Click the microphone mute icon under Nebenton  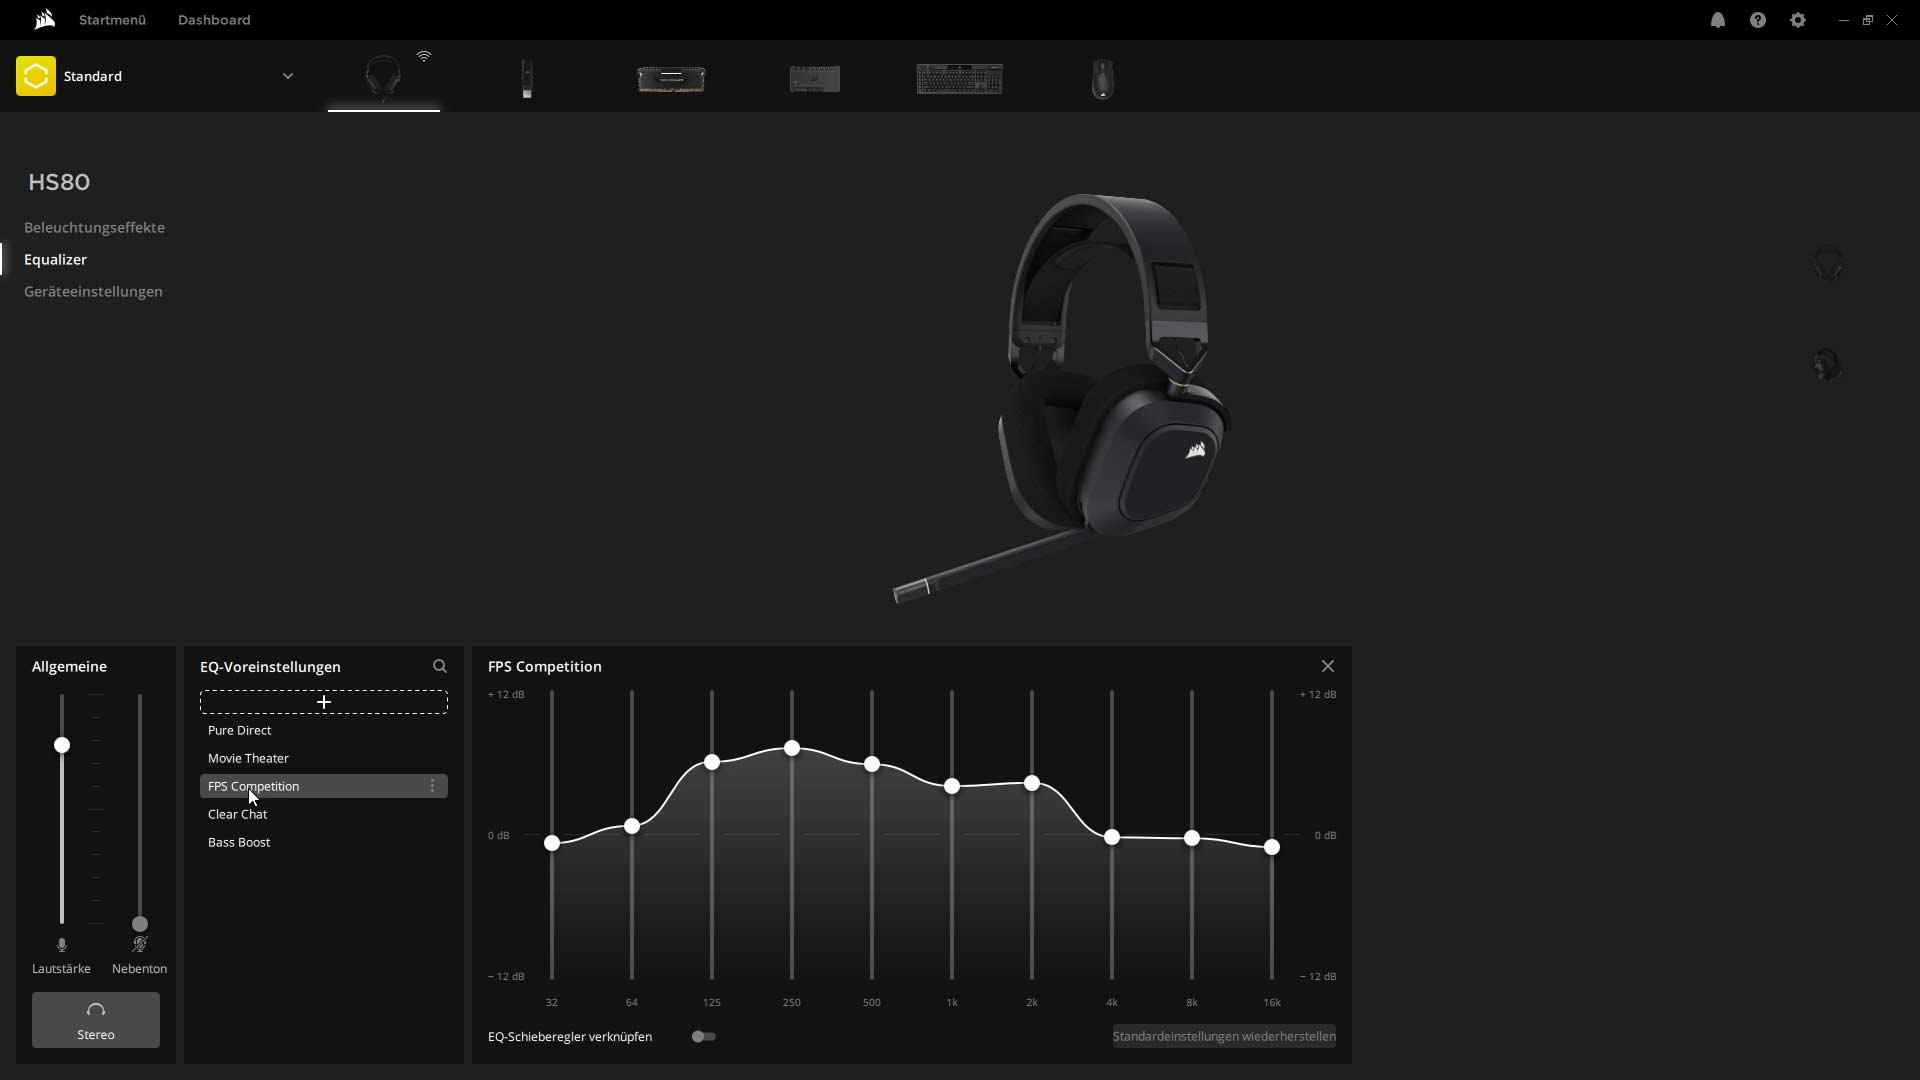coord(140,945)
